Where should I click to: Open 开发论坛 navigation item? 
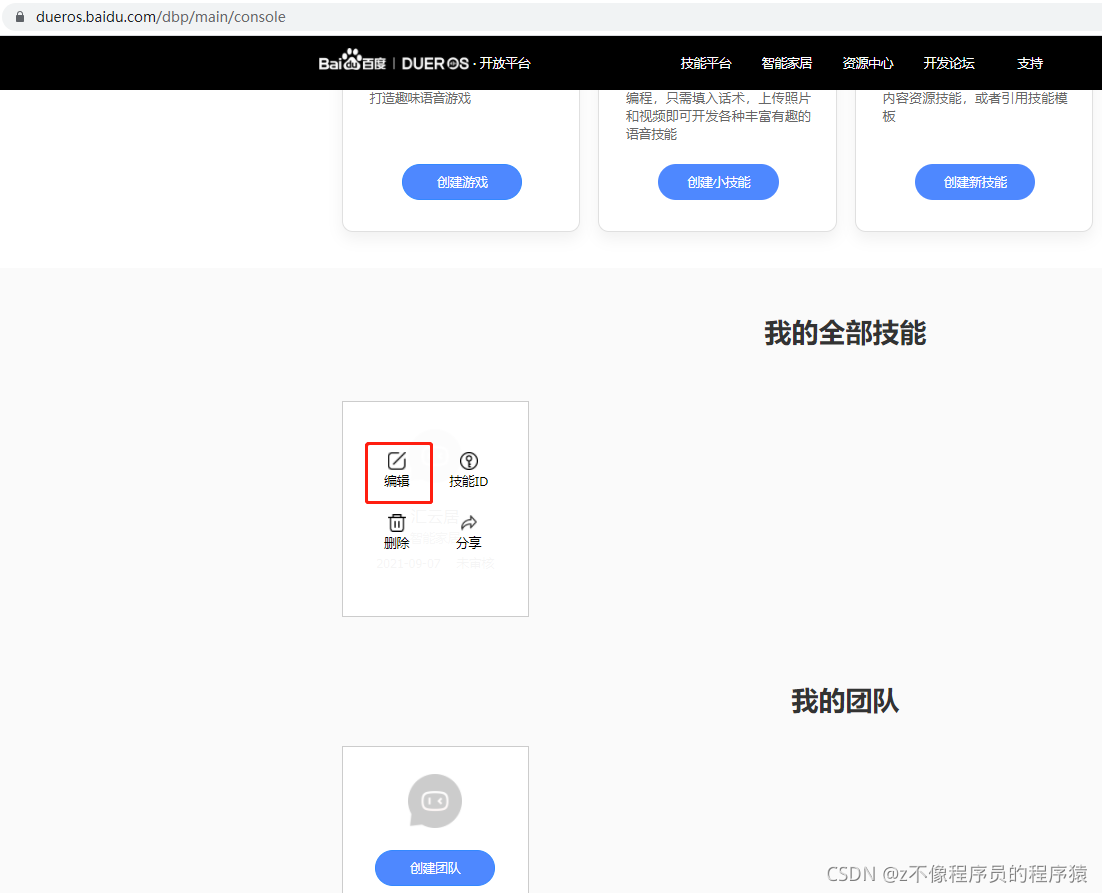tap(949, 63)
